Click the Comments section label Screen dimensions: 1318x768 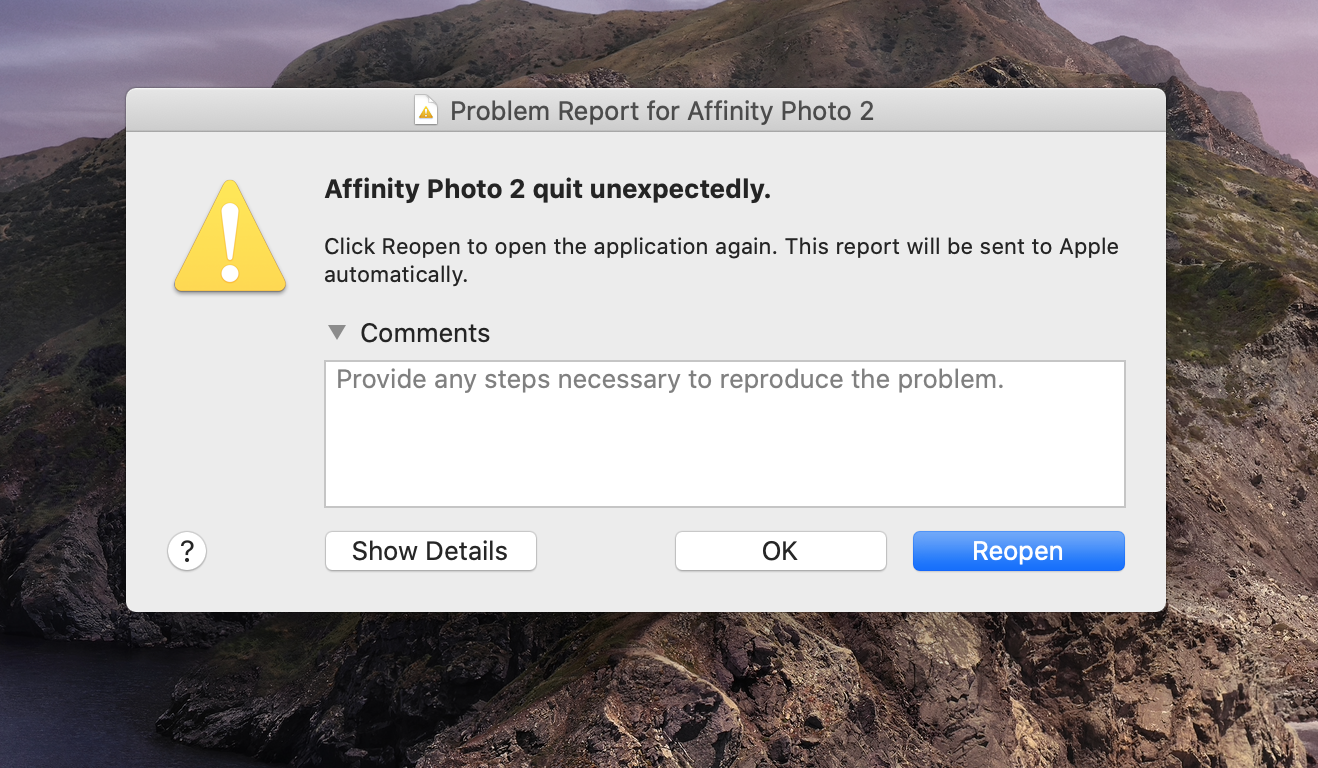pos(425,333)
